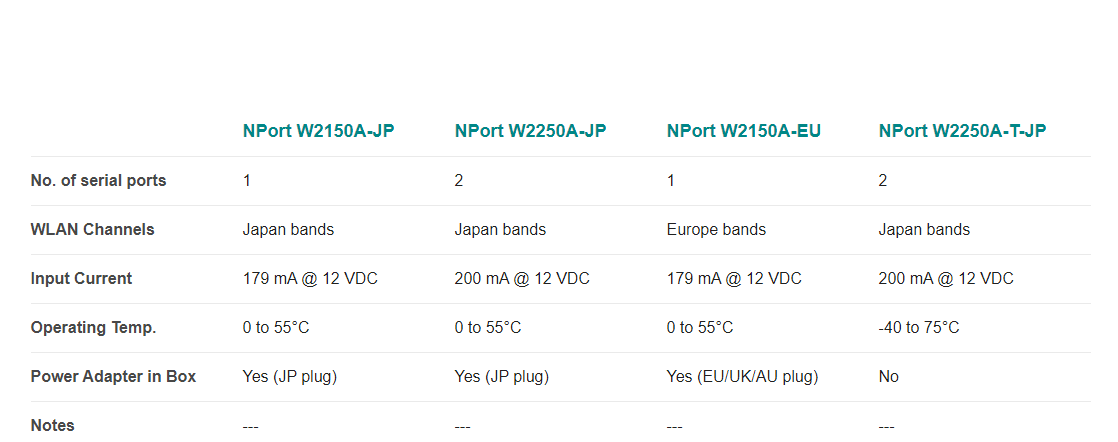Click '179 mA @ 12 VDC' under W2150A-JP
The image size is (1118, 442).
310,278
